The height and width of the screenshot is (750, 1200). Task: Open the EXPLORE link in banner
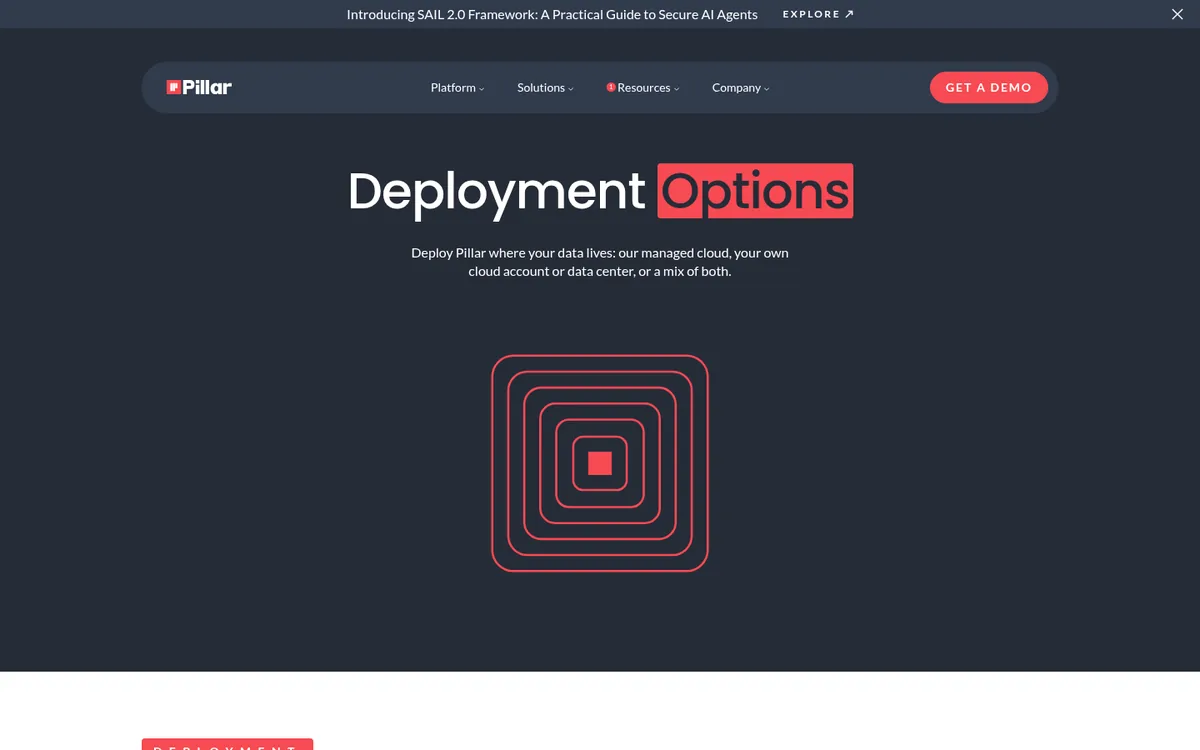[818, 14]
